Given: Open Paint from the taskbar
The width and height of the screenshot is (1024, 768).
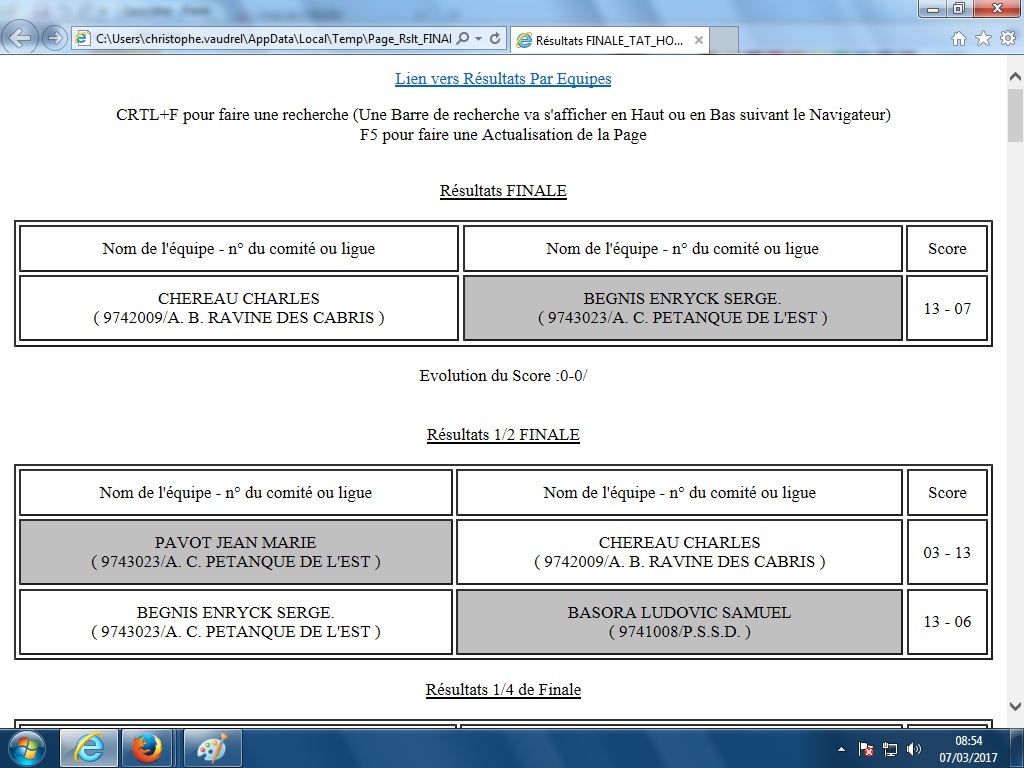Looking at the screenshot, I should [x=212, y=745].
